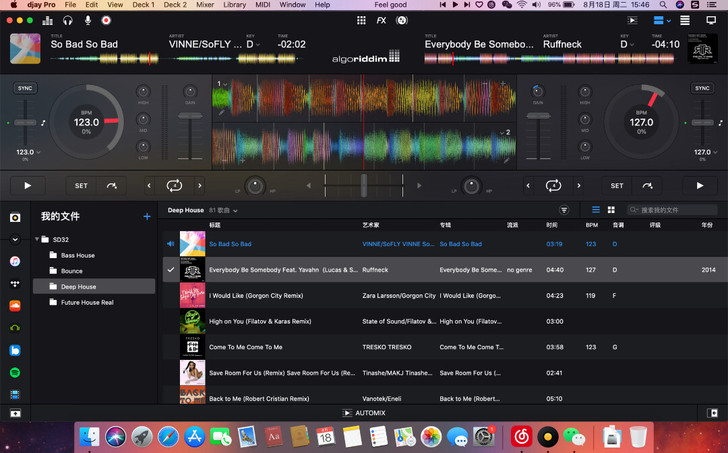
Task: Toggle the queue panel icon at bottom right
Action: [x=713, y=413]
